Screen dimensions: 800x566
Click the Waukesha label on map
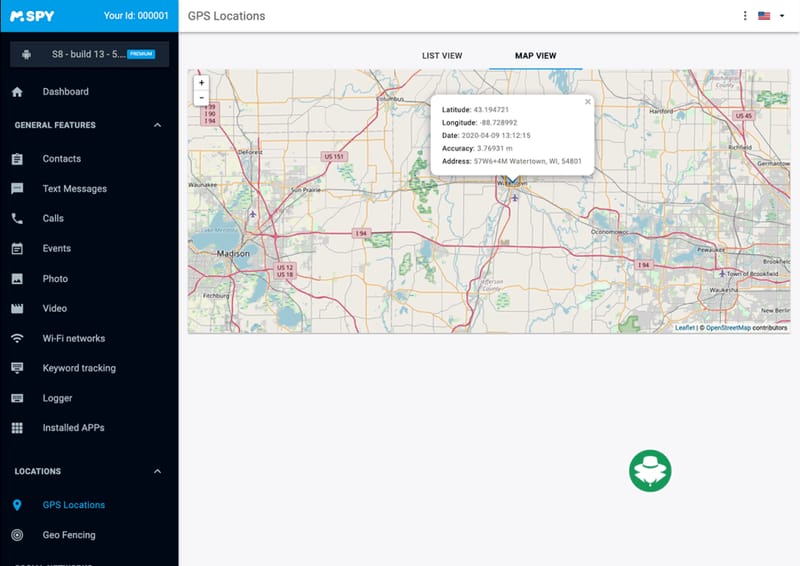click(723, 290)
